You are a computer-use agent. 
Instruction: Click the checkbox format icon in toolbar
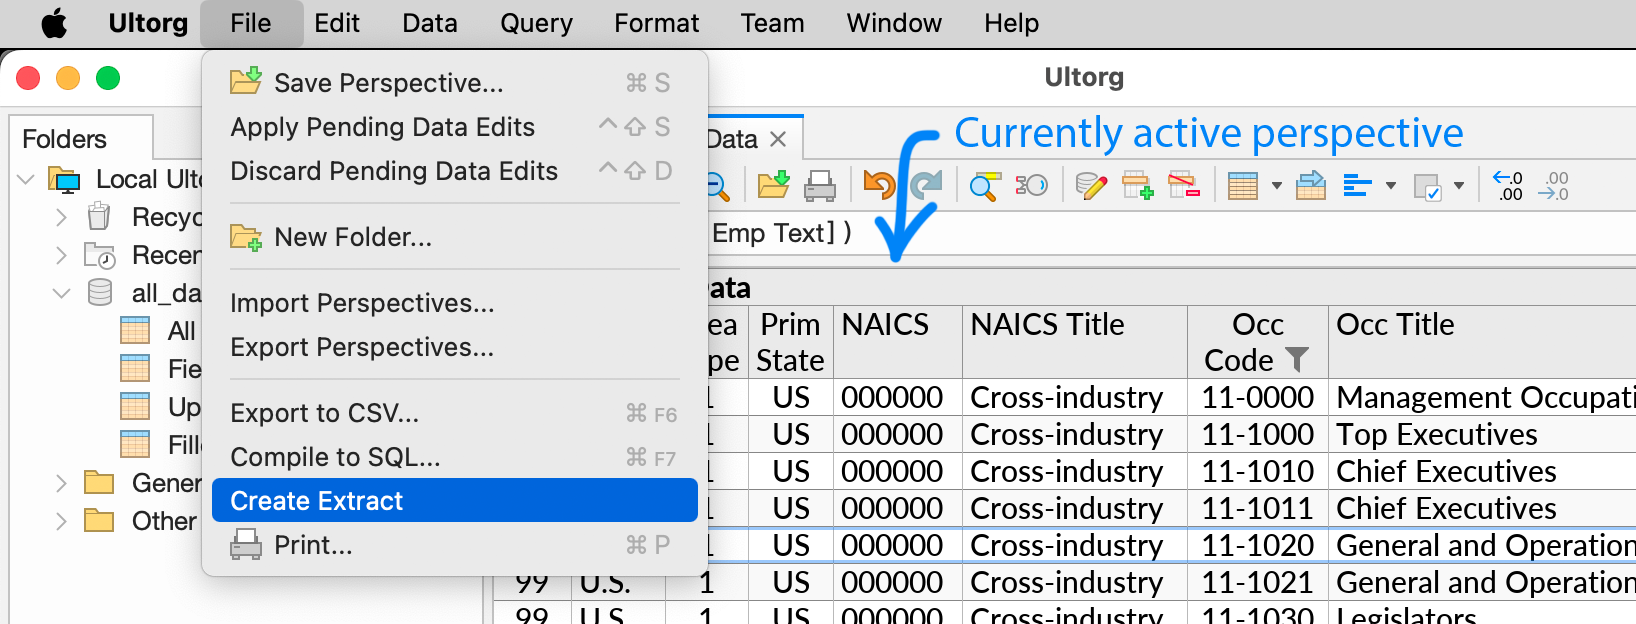[1427, 186]
